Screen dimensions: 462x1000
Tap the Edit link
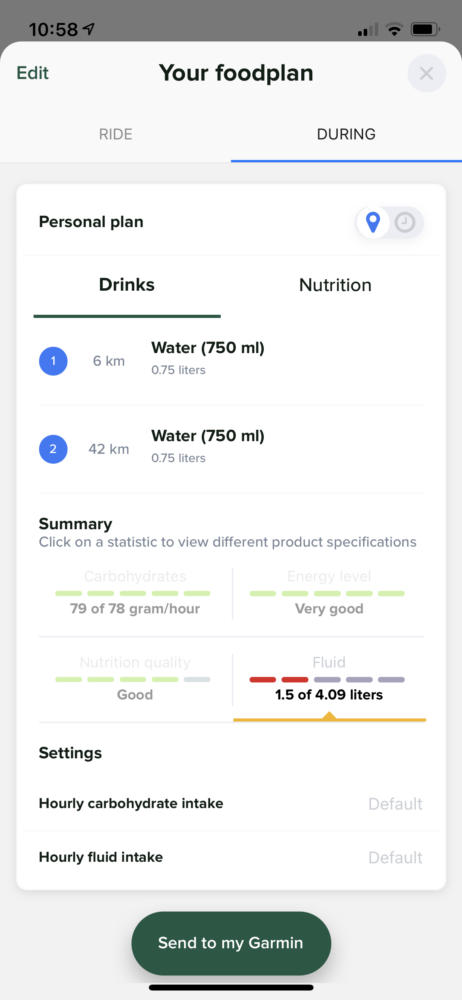tap(33, 73)
